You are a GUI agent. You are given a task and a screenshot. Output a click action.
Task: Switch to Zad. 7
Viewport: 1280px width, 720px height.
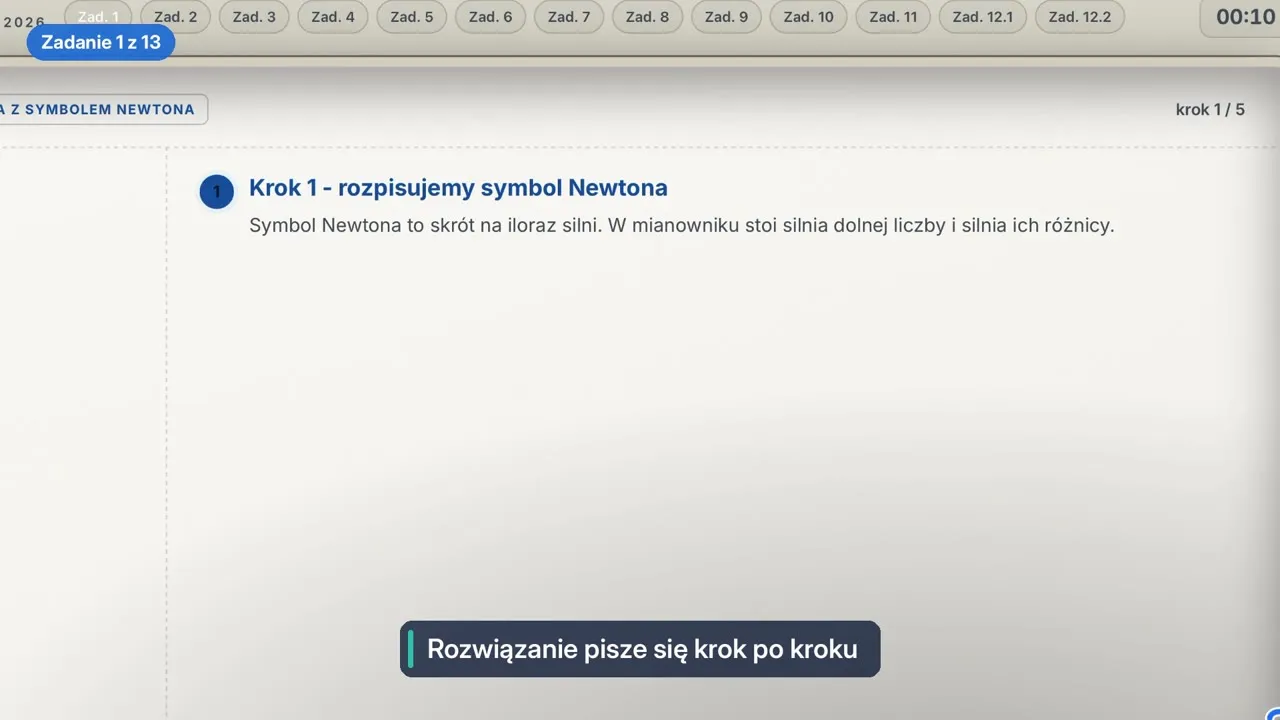[569, 17]
